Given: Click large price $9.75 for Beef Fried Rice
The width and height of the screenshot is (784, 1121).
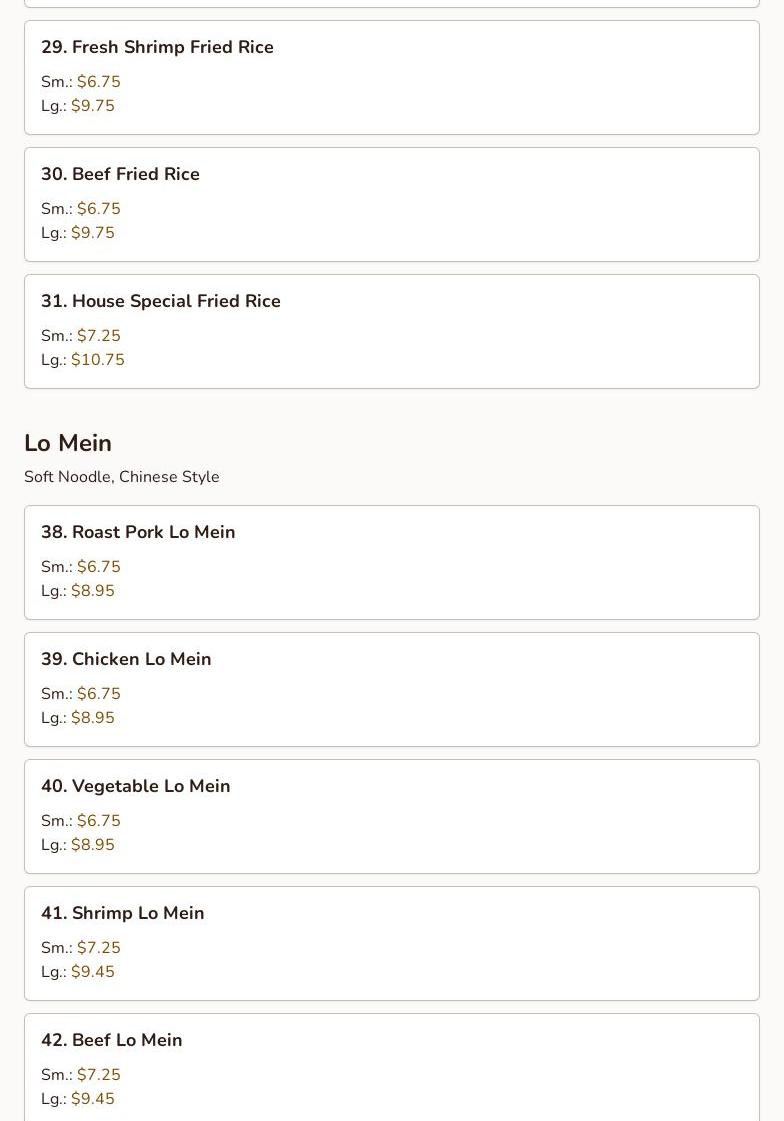Looking at the screenshot, I should click(x=93, y=233).
